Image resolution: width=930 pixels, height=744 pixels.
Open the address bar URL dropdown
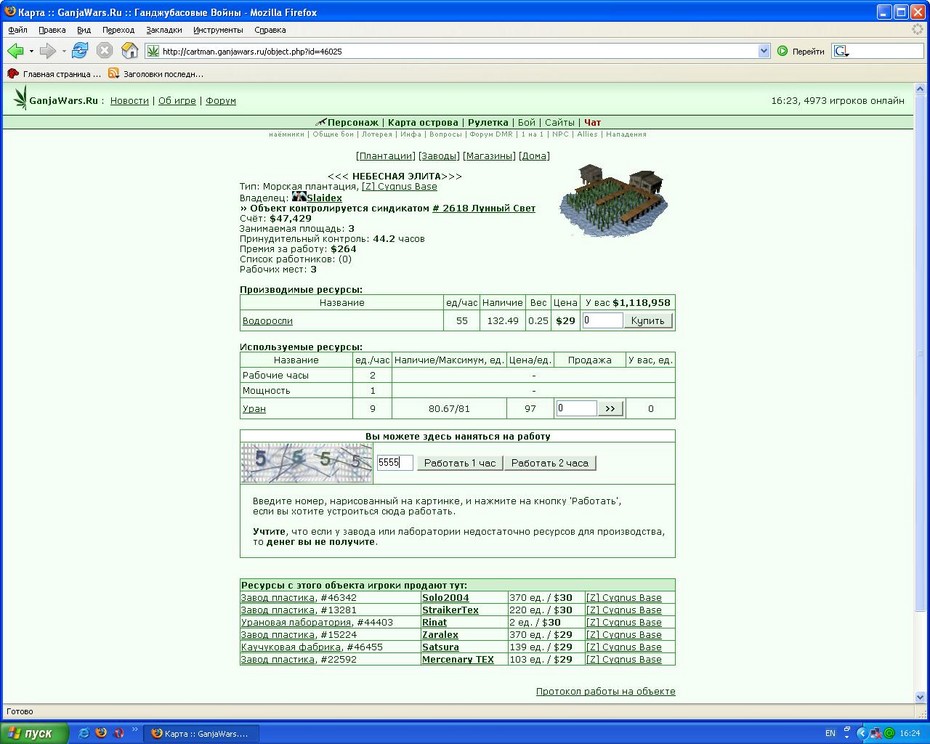(764, 51)
